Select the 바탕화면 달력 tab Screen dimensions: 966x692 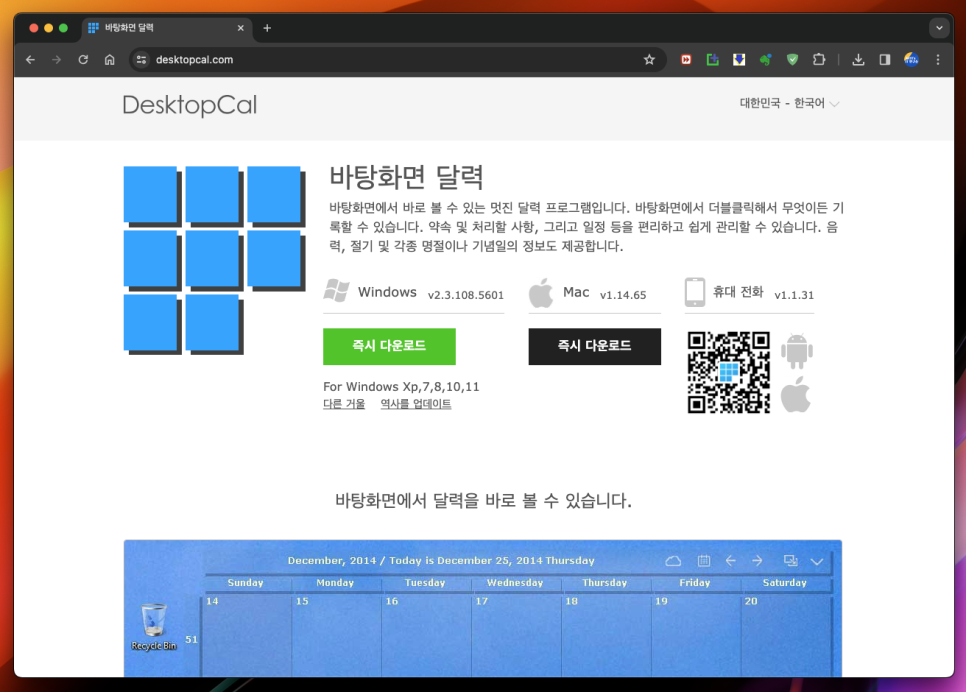[164, 28]
